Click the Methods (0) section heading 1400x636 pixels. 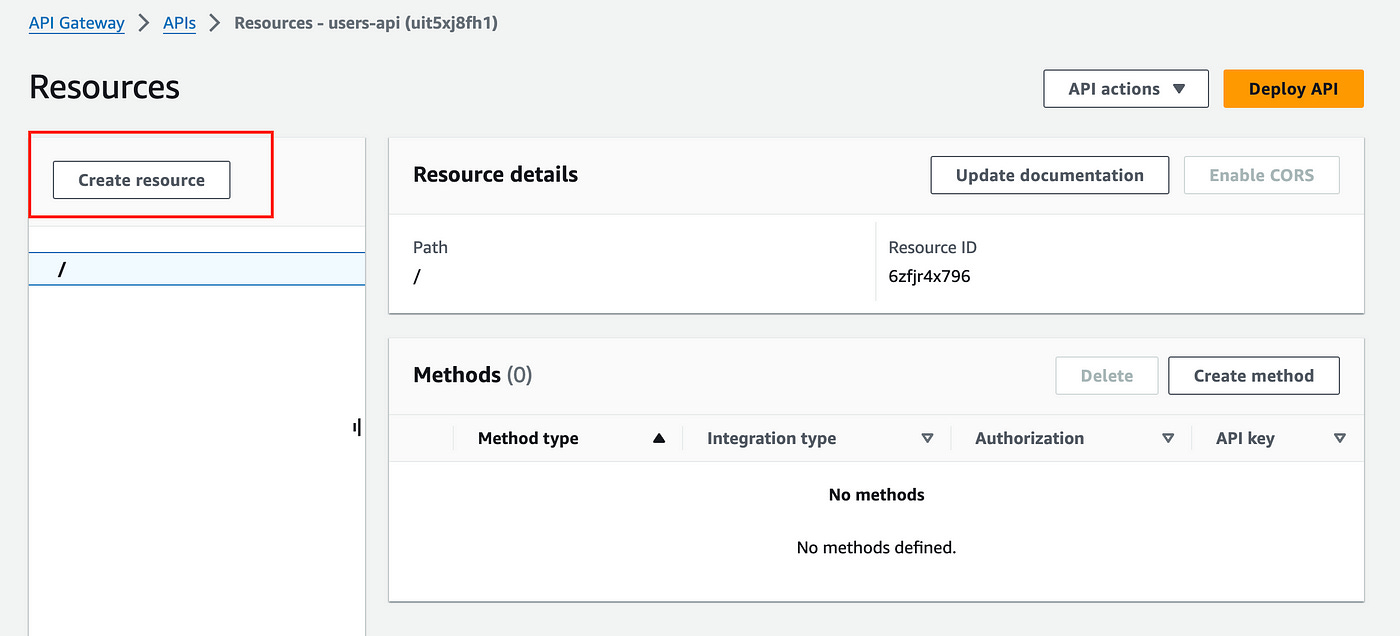(472, 375)
